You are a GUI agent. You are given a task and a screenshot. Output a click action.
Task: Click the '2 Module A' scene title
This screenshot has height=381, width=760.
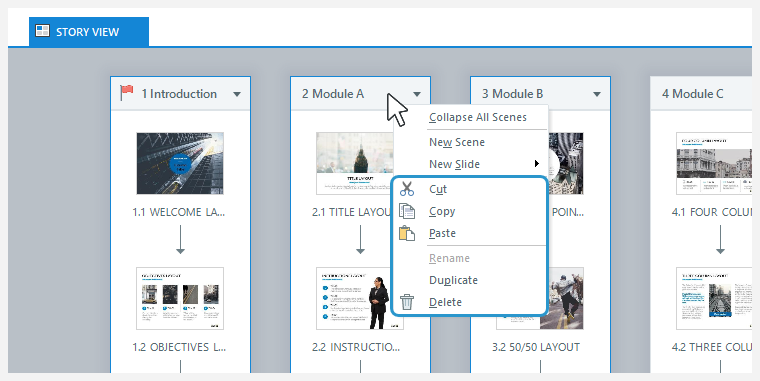(x=333, y=94)
